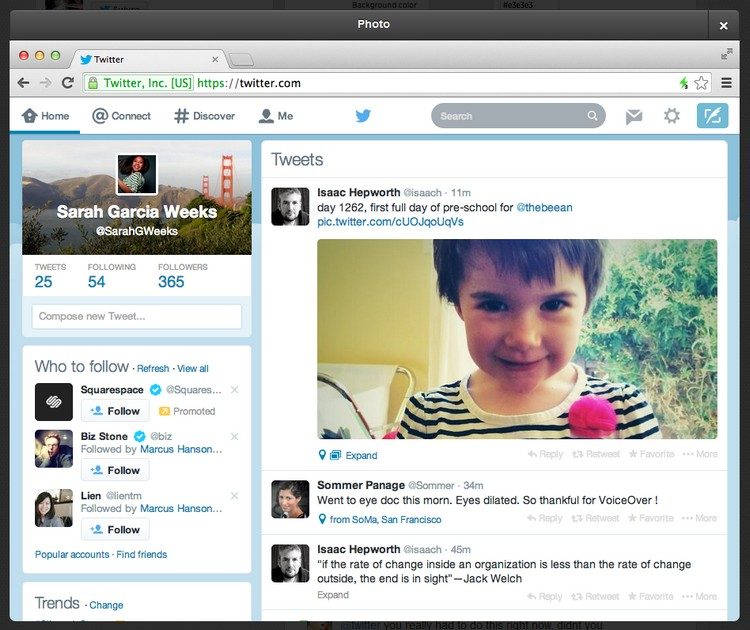Dismiss the Squarespace follow suggestion
750x630 pixels.
(235, 390)
